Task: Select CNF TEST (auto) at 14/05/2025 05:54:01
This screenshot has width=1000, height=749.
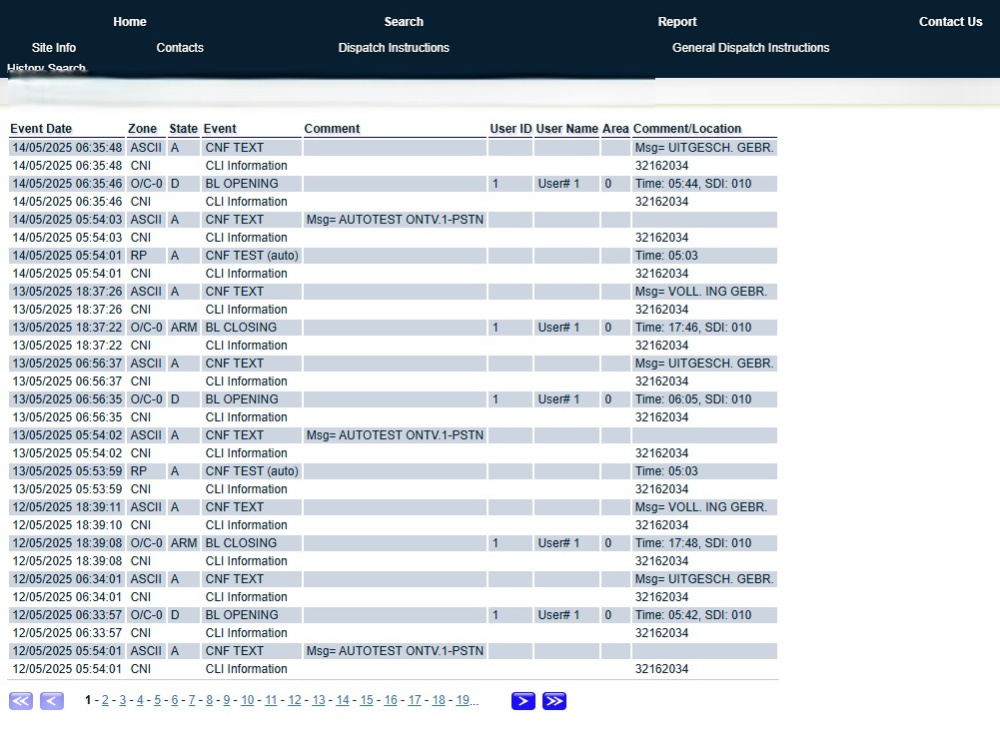Action: (x=252, y=256)
